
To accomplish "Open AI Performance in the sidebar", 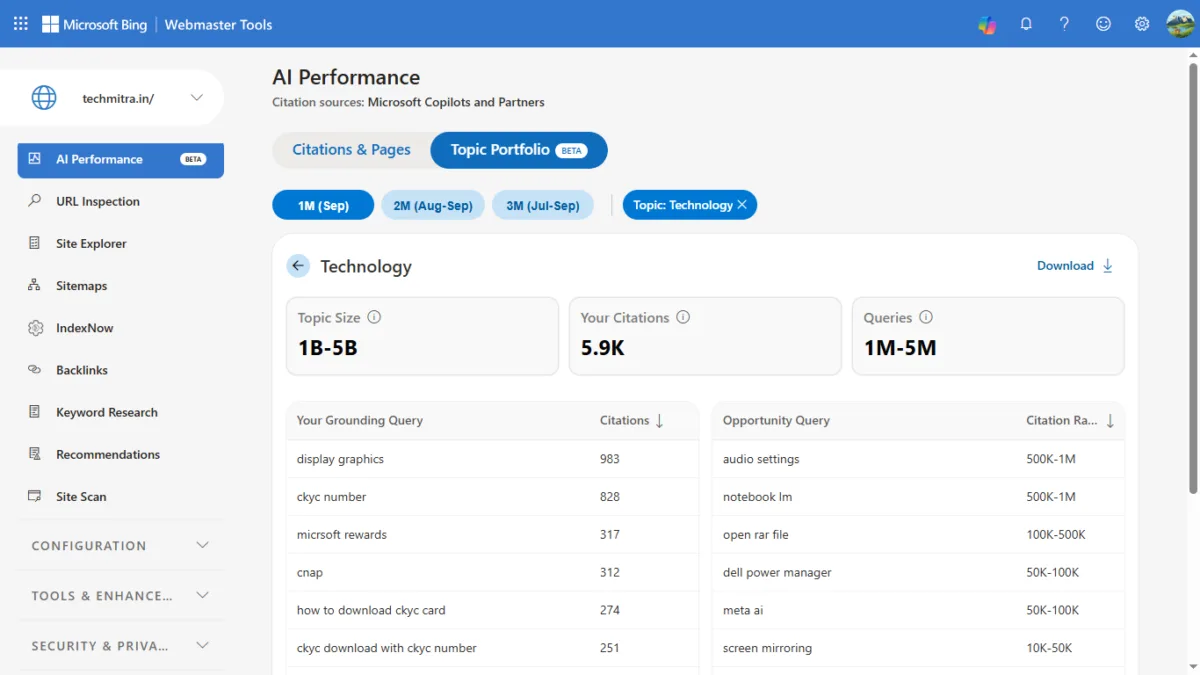I will click(x=120, y=160).
